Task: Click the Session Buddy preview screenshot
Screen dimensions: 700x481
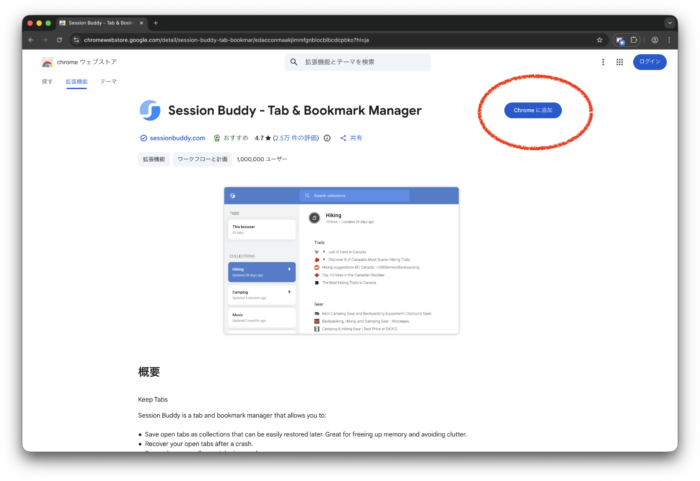Action: tap(341, 260)
